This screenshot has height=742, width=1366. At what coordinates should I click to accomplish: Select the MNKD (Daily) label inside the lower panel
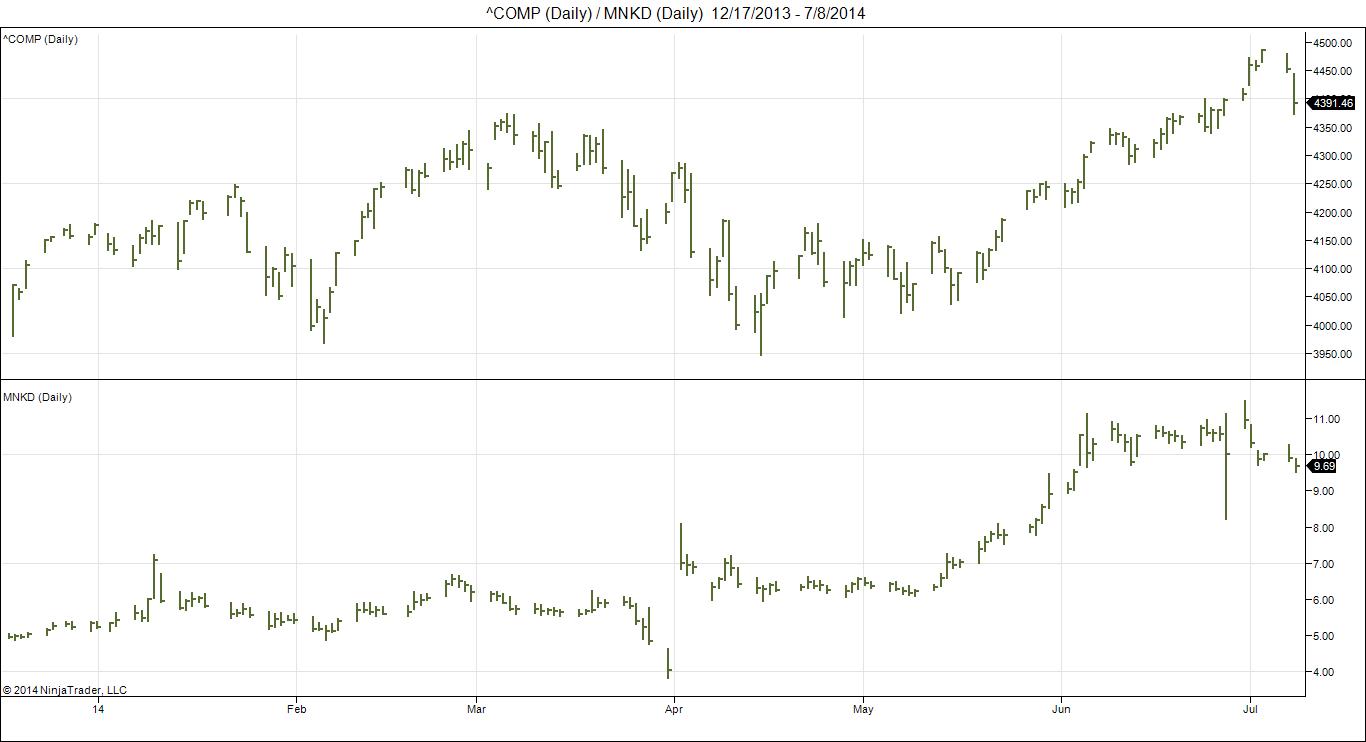click(x=37, y=397)
